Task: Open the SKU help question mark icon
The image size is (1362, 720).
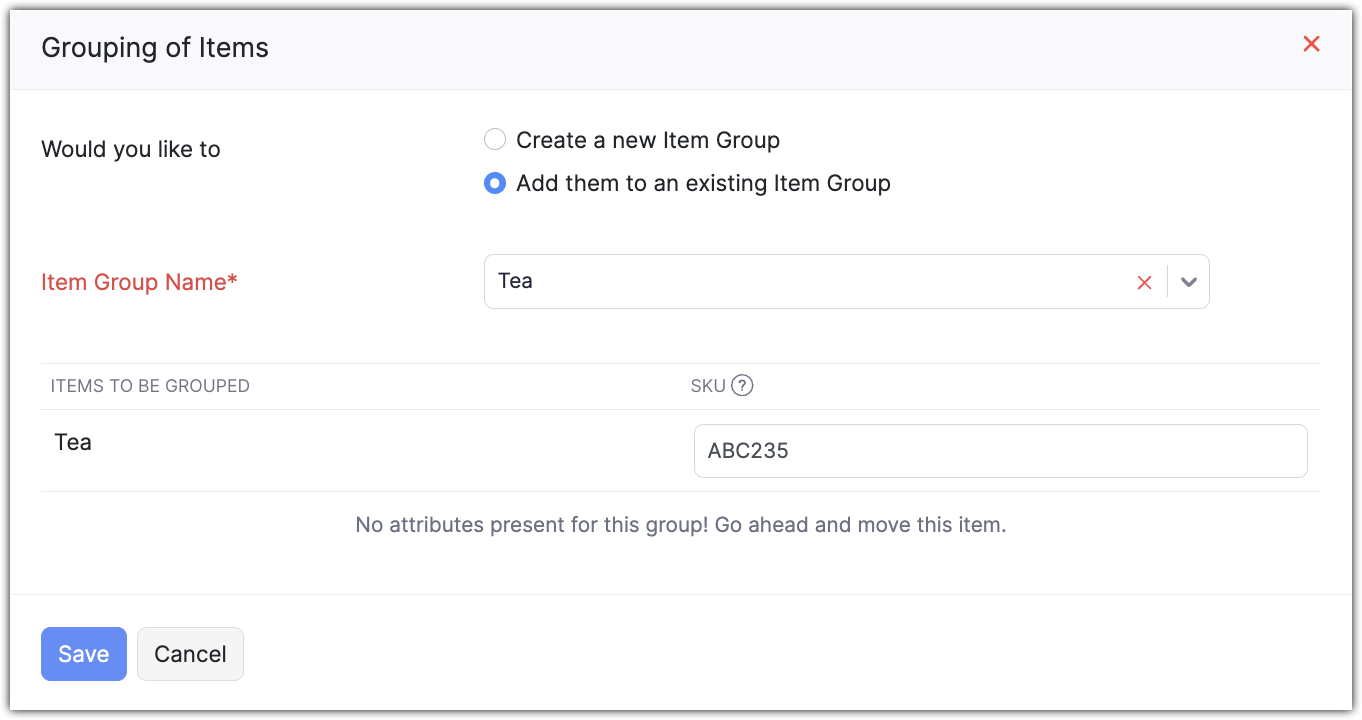Action: (742, 386)
